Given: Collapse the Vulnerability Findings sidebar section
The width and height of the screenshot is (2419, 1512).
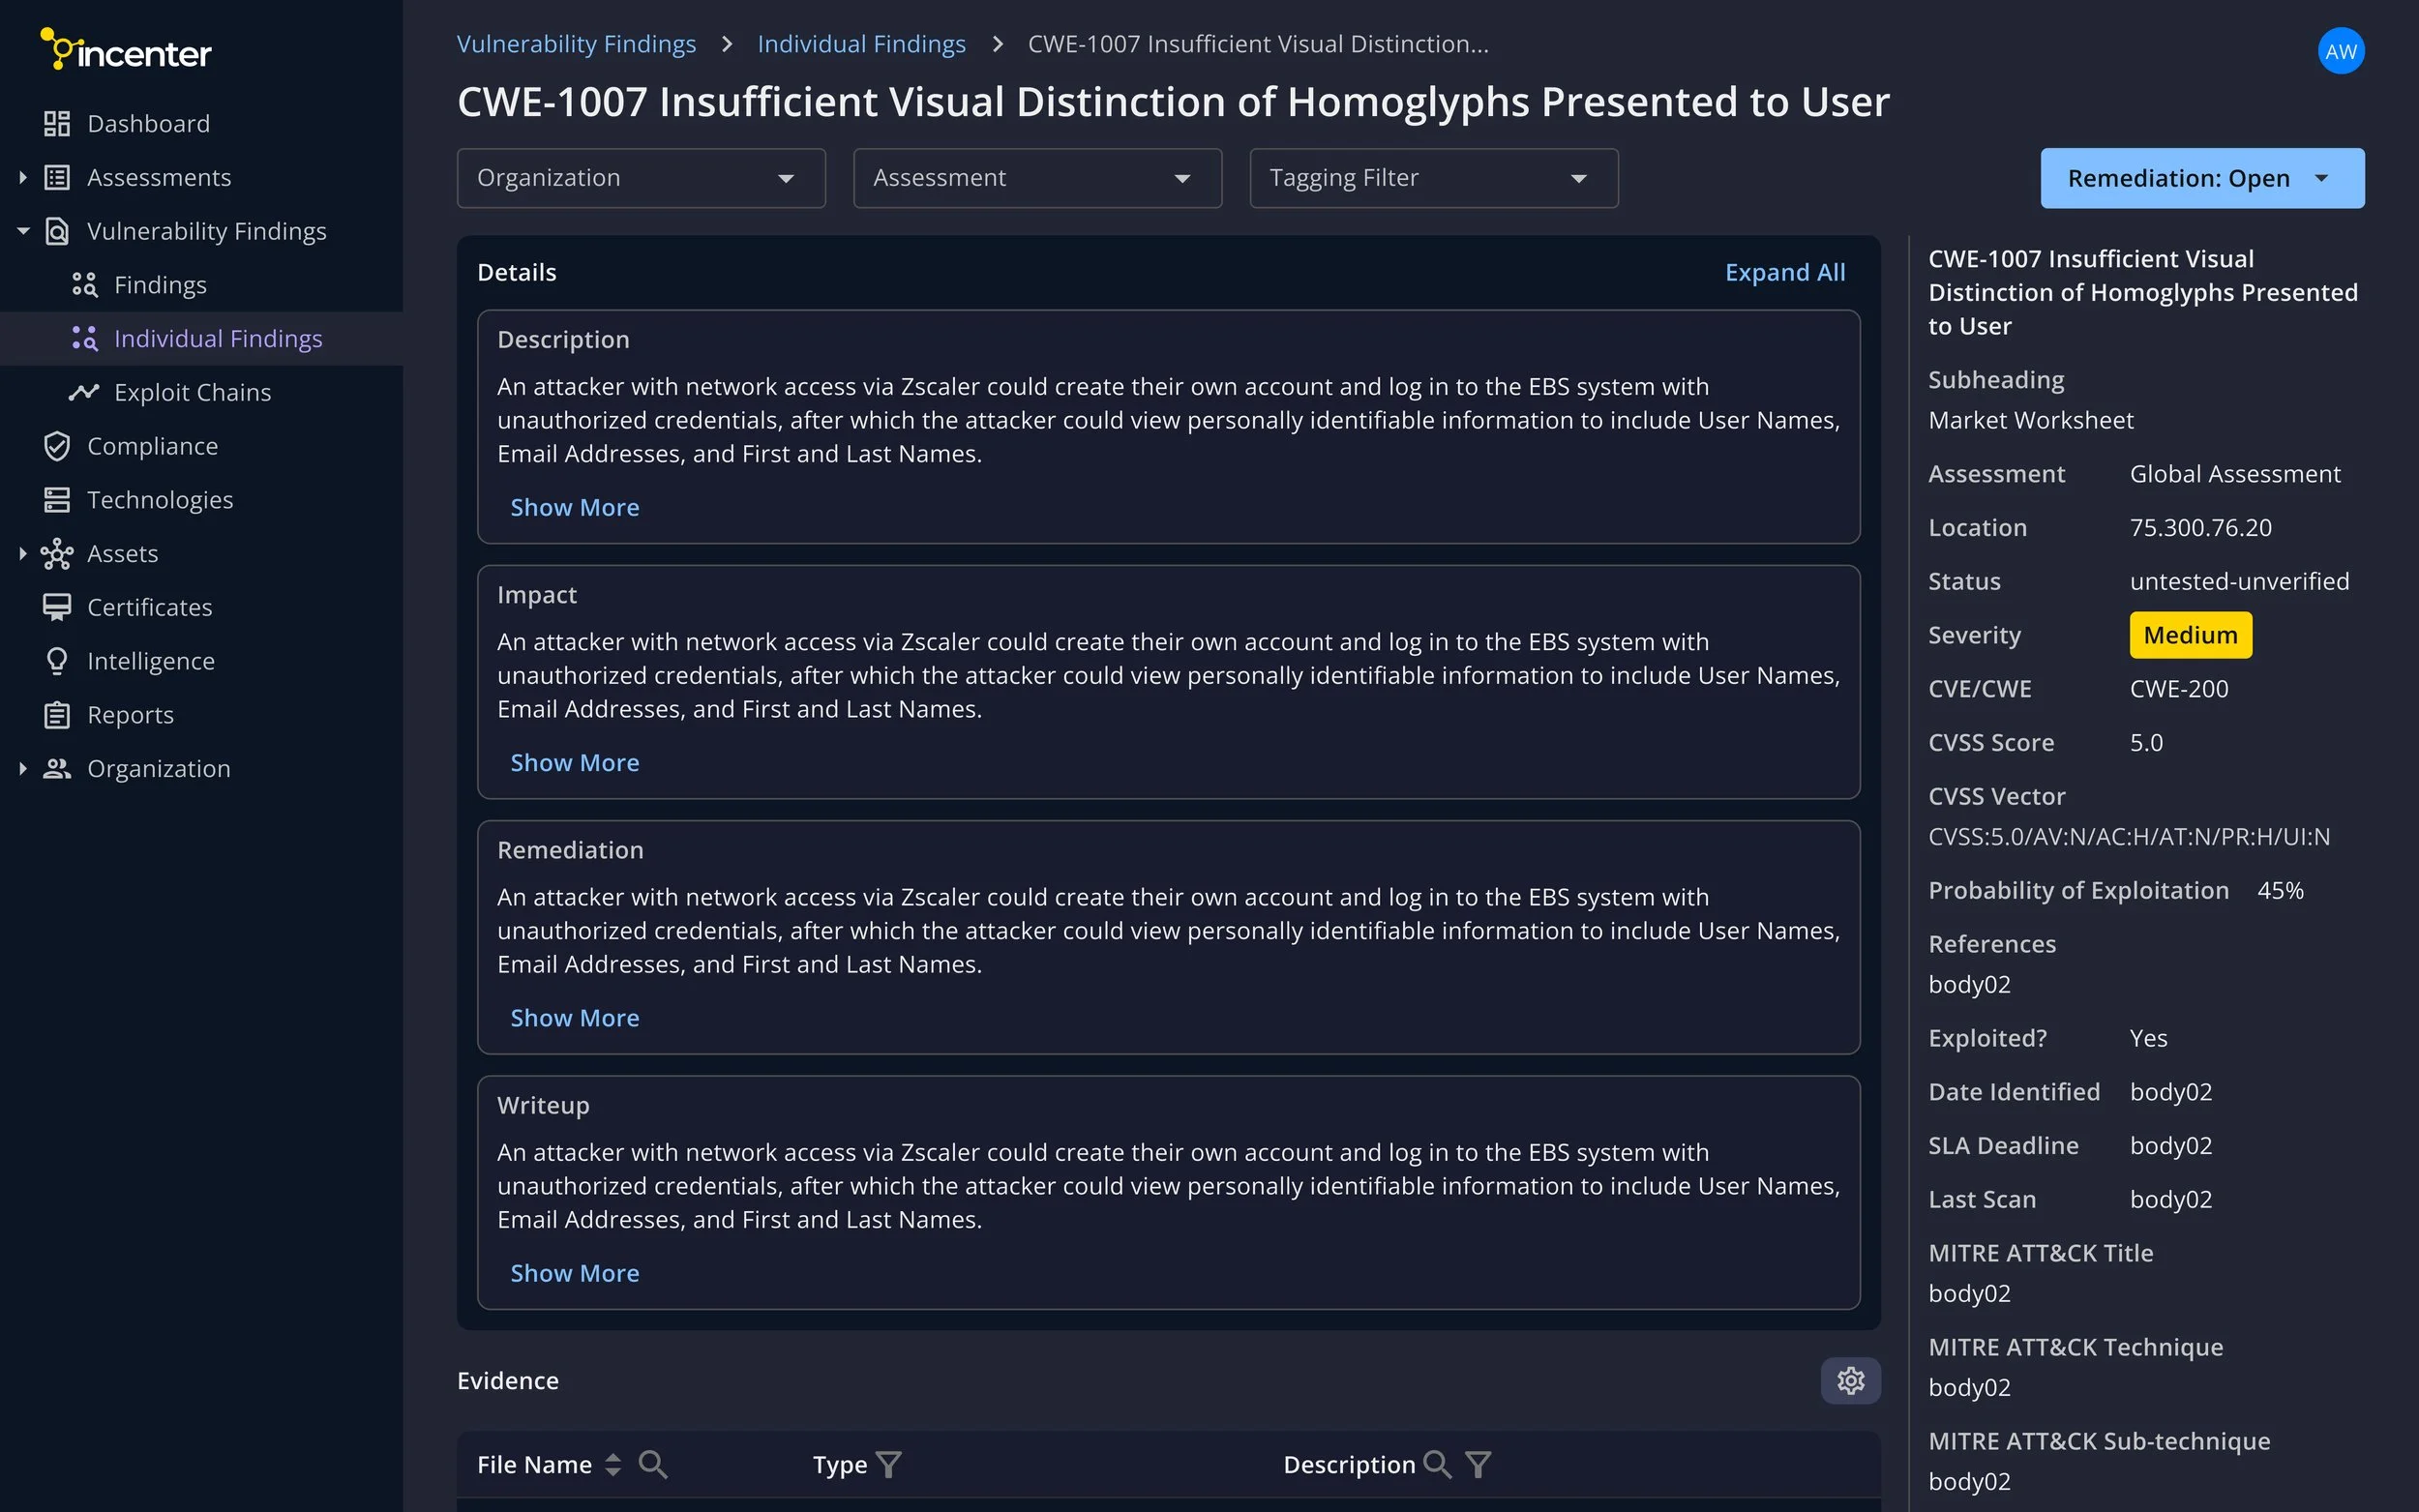Looking at the screenshot, I should [x=23, y=231].
